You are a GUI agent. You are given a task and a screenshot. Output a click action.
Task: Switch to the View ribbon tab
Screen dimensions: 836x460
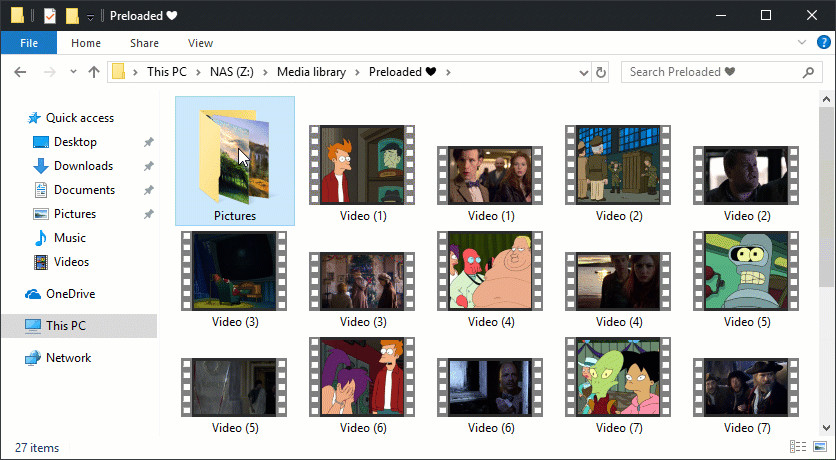(200, 43)
